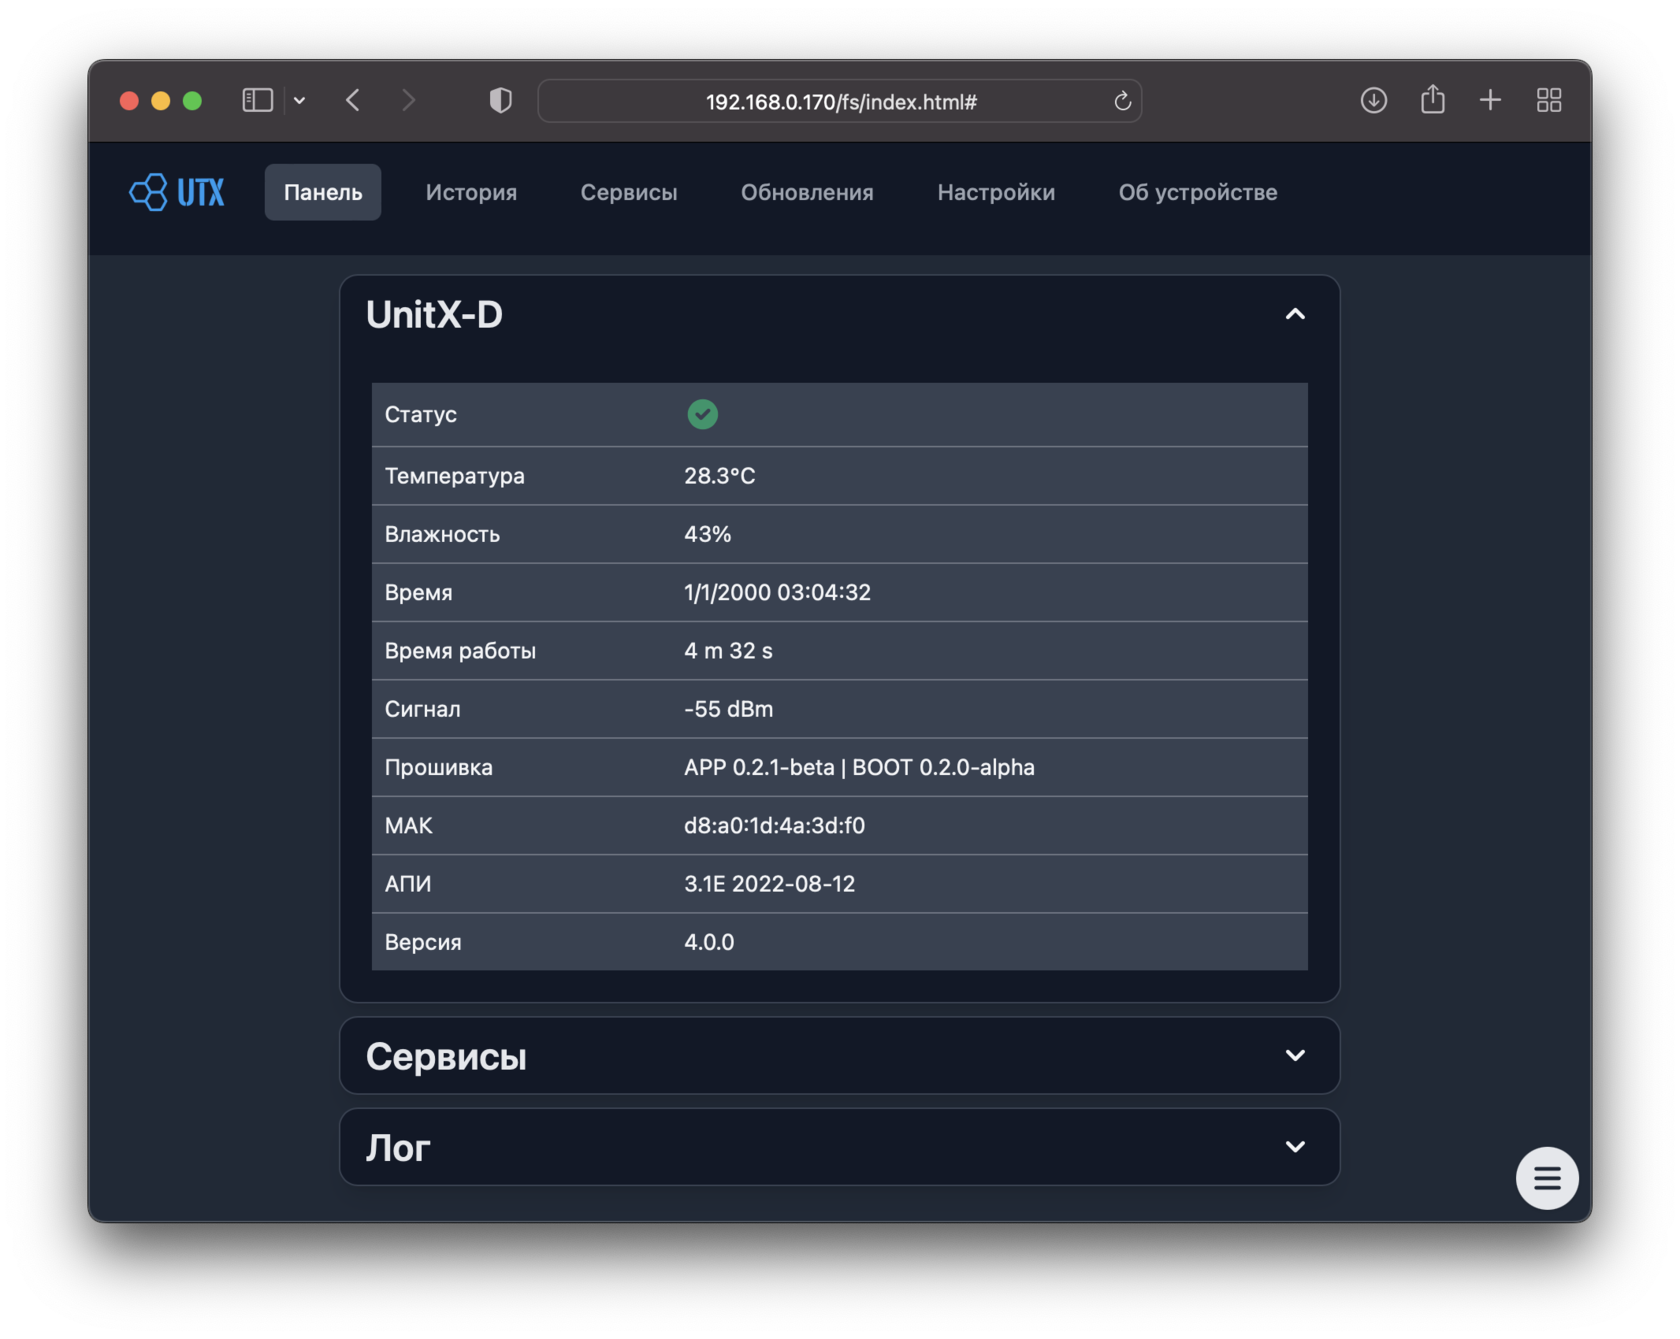Open the Об устройстве page
Screen dimensions: 1680x1339
(1197, 192)
